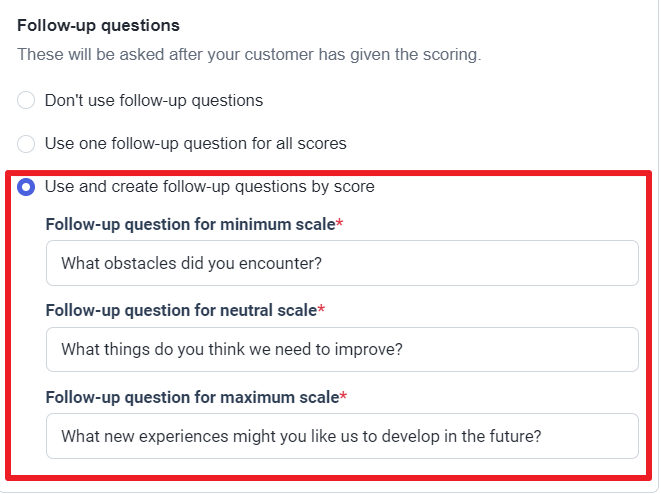Click the red asterisk beside maximum scale label
This screenshot has height=494, width=661.
(343, 396)
